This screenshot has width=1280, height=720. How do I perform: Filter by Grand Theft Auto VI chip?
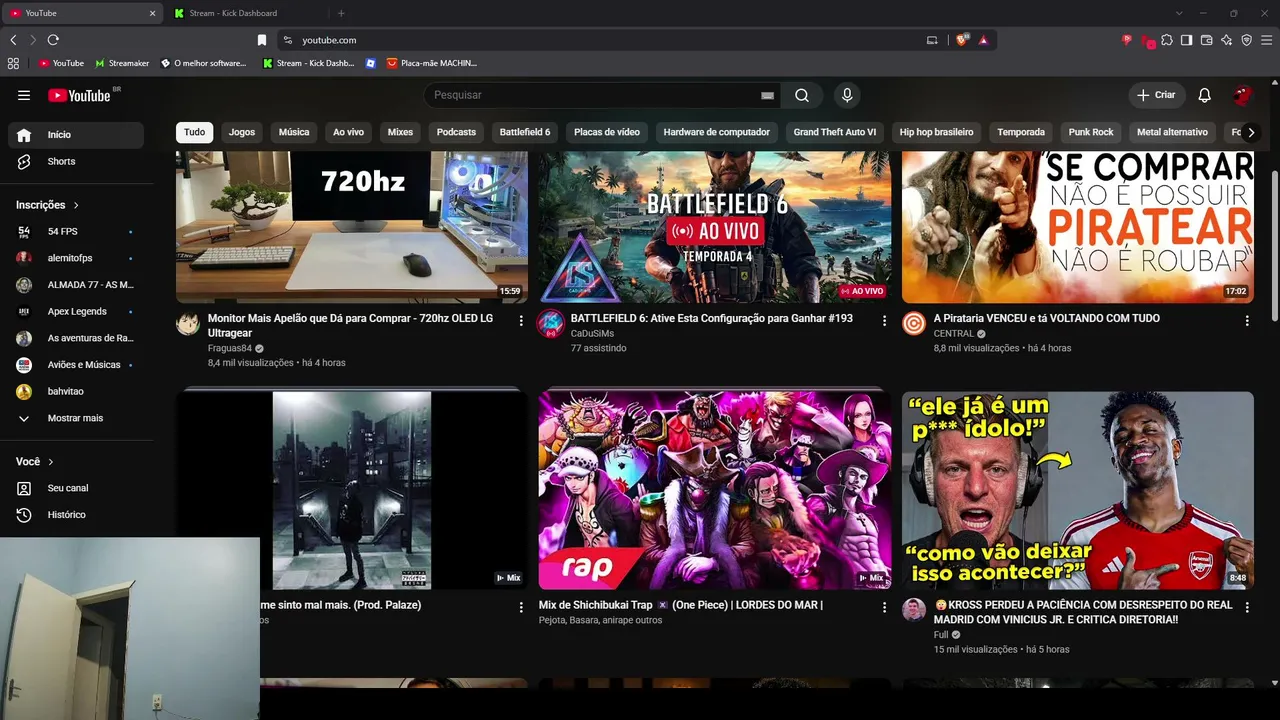[x=835, y=132]
